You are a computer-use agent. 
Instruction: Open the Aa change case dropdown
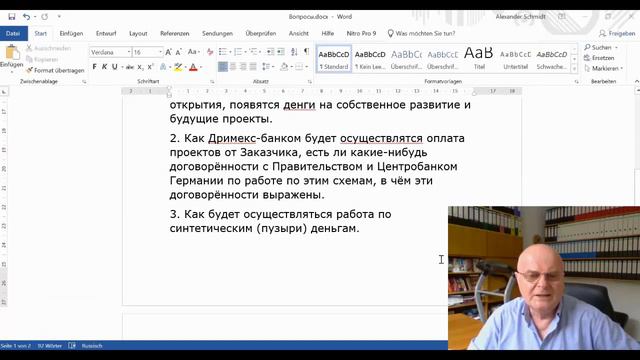[x=193, y=52]
